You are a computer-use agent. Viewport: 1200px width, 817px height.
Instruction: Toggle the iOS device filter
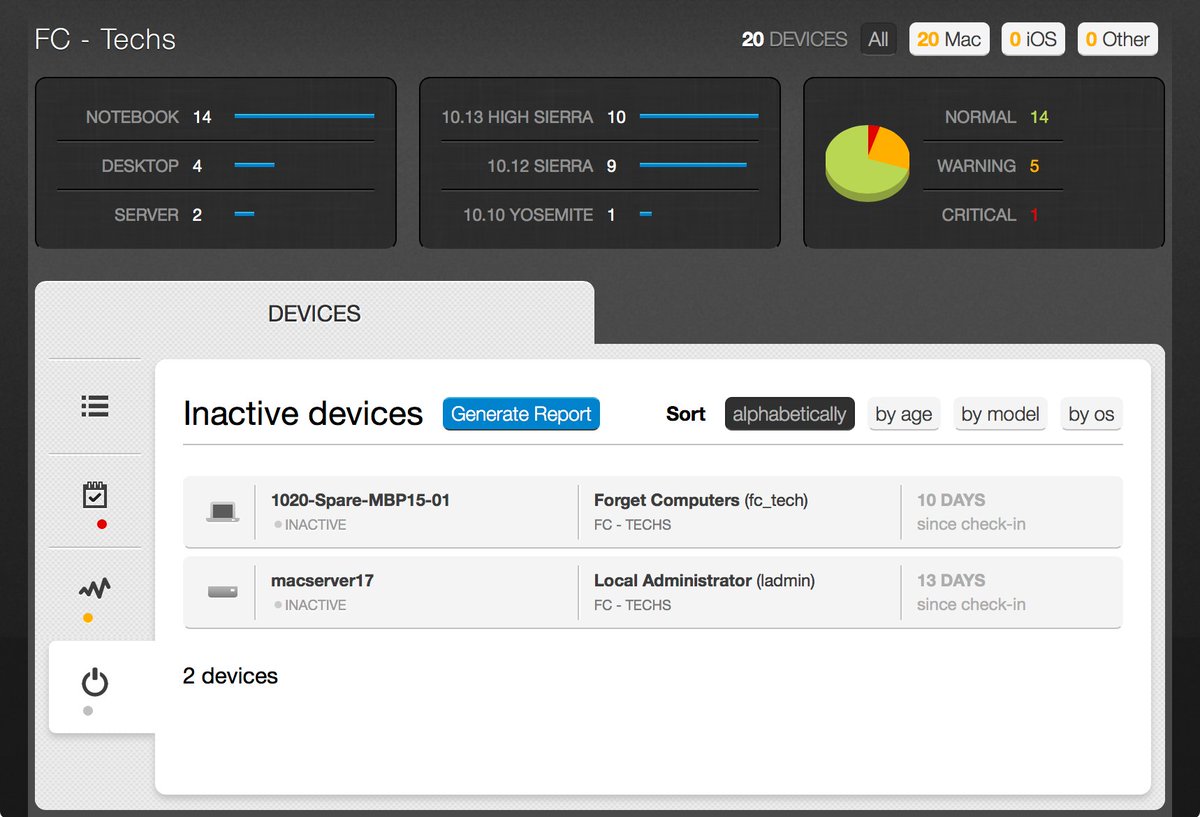pos(1033,39)
